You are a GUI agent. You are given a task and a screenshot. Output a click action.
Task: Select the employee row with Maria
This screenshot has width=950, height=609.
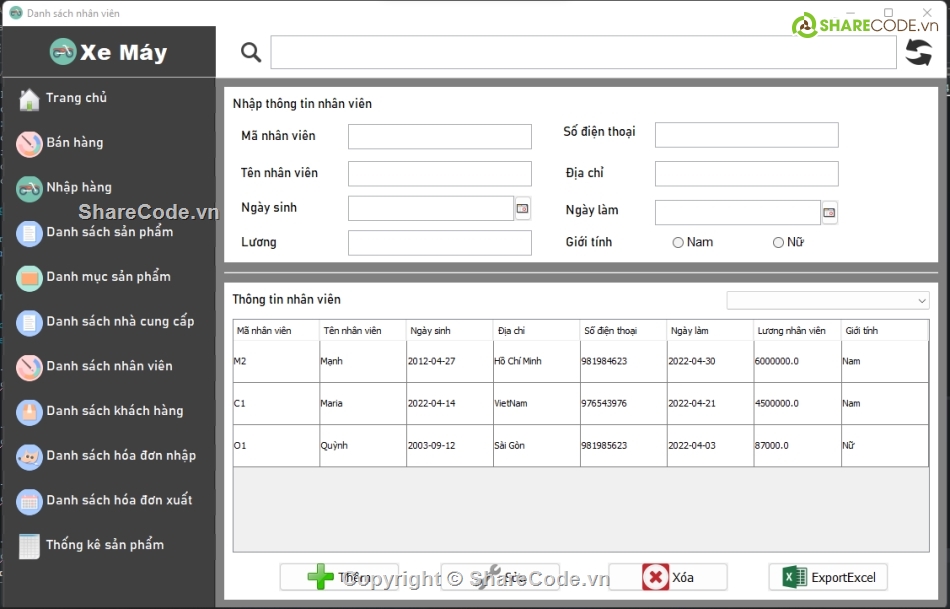pos(580,404)
